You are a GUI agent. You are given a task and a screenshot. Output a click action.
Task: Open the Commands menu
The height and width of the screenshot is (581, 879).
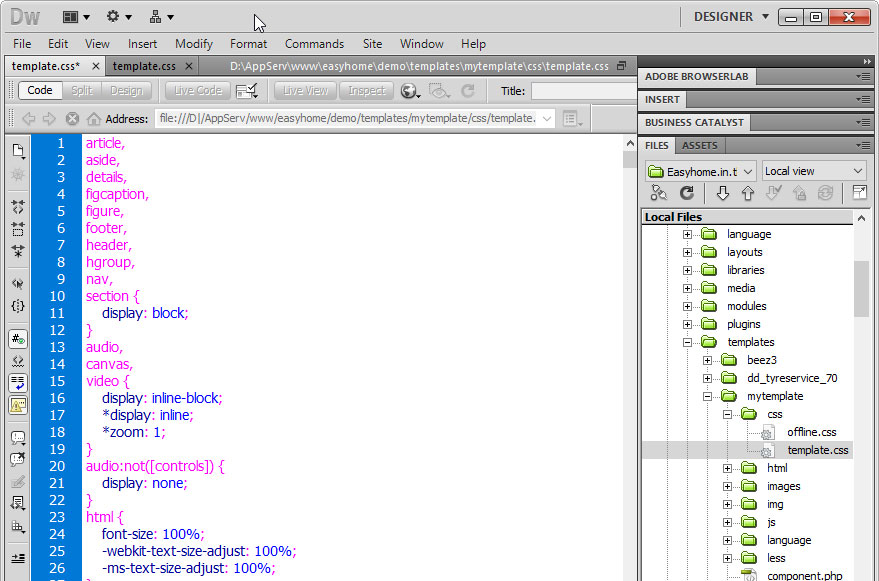[314, 44]
